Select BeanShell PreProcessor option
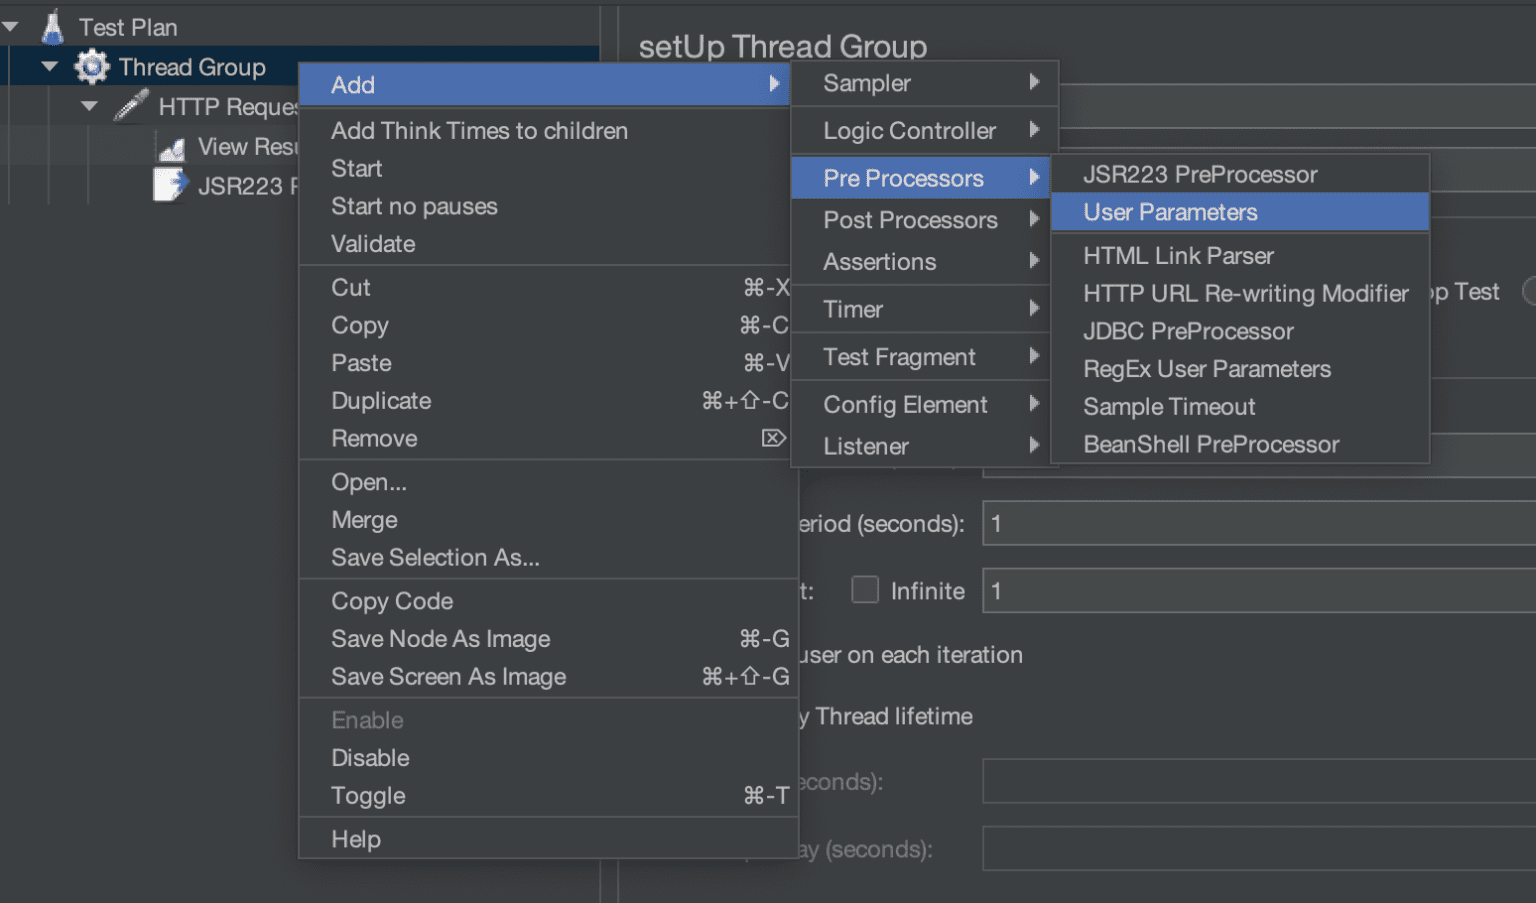Image resolution: width=1536 pixels, height=903 pixels. (1210, 445)
